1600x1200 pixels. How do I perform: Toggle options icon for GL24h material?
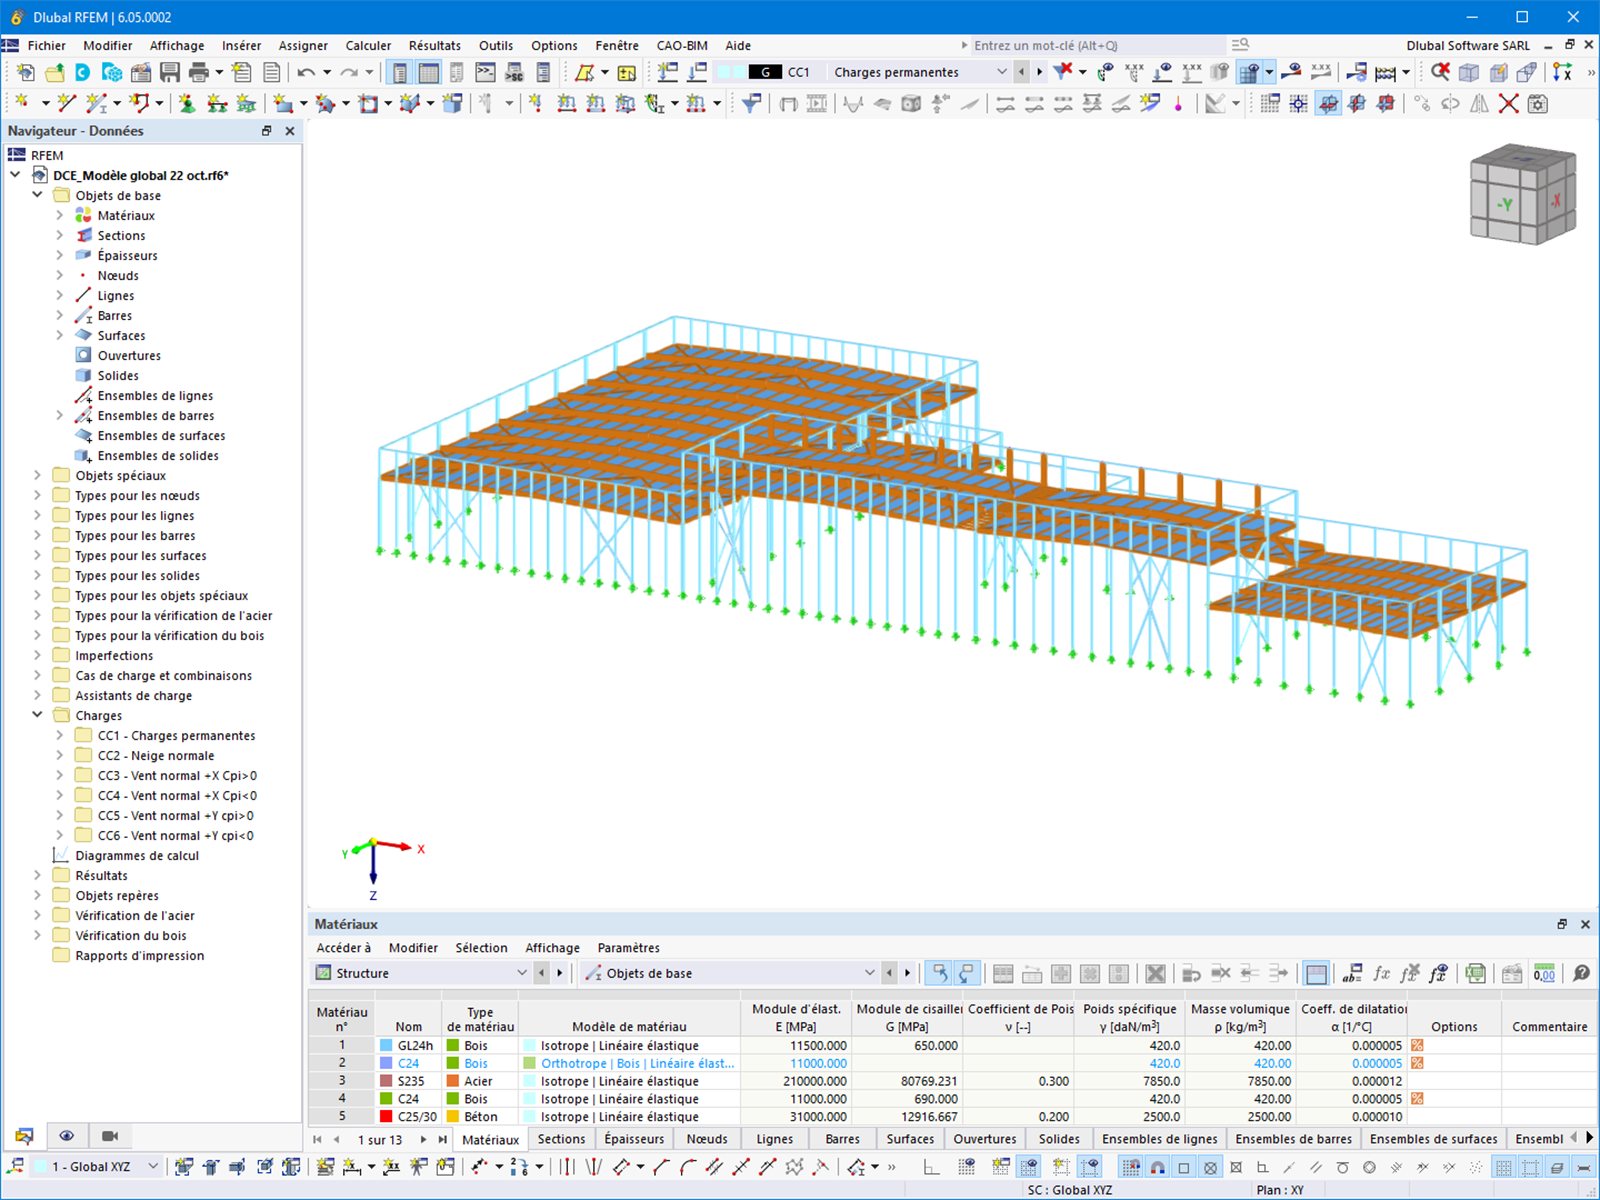(1417, 1046)
